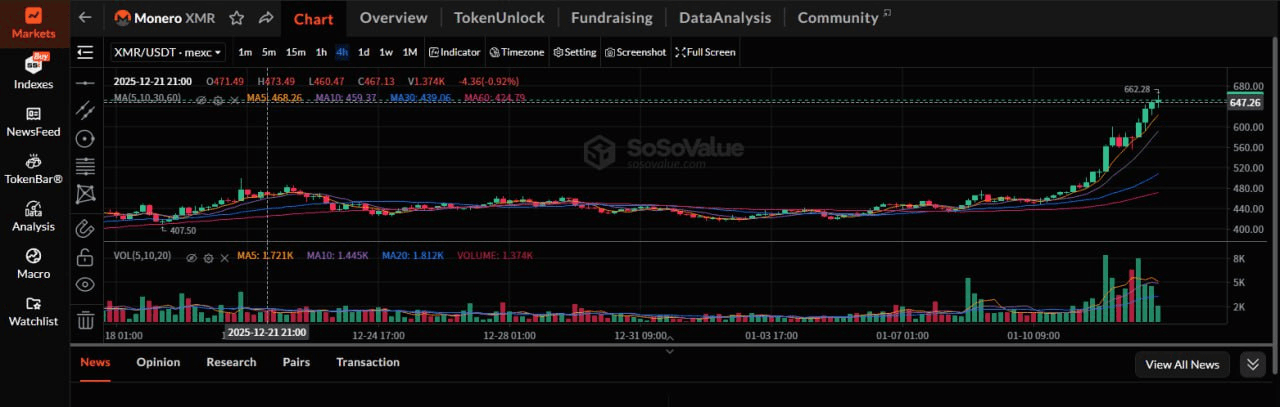Select the price channel drawing tool

[x=85, y=110]
